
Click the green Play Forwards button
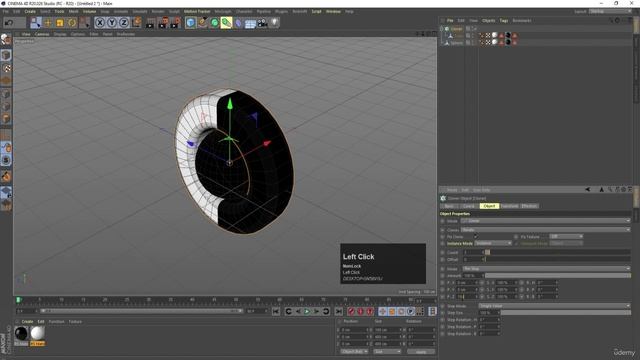tap(307, 311)
